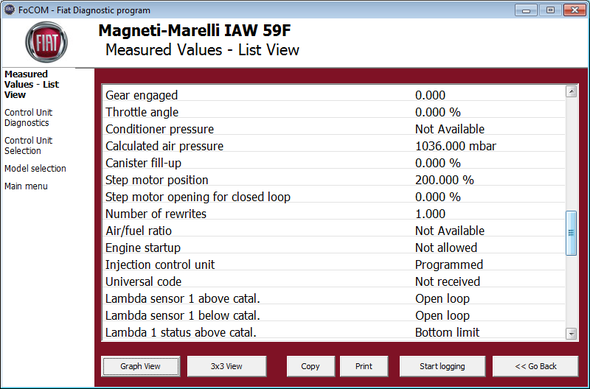Click the FoCOM title bar app icon
The image size is (590, 389).
(x=9, y=9)
